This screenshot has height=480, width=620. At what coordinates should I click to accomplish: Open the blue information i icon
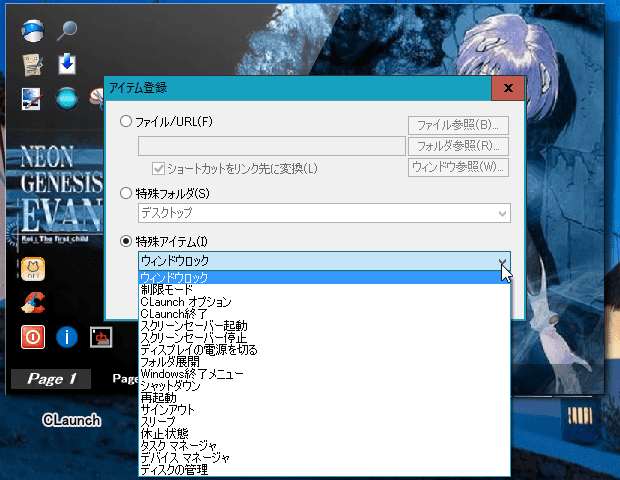[x=66, y=337]
